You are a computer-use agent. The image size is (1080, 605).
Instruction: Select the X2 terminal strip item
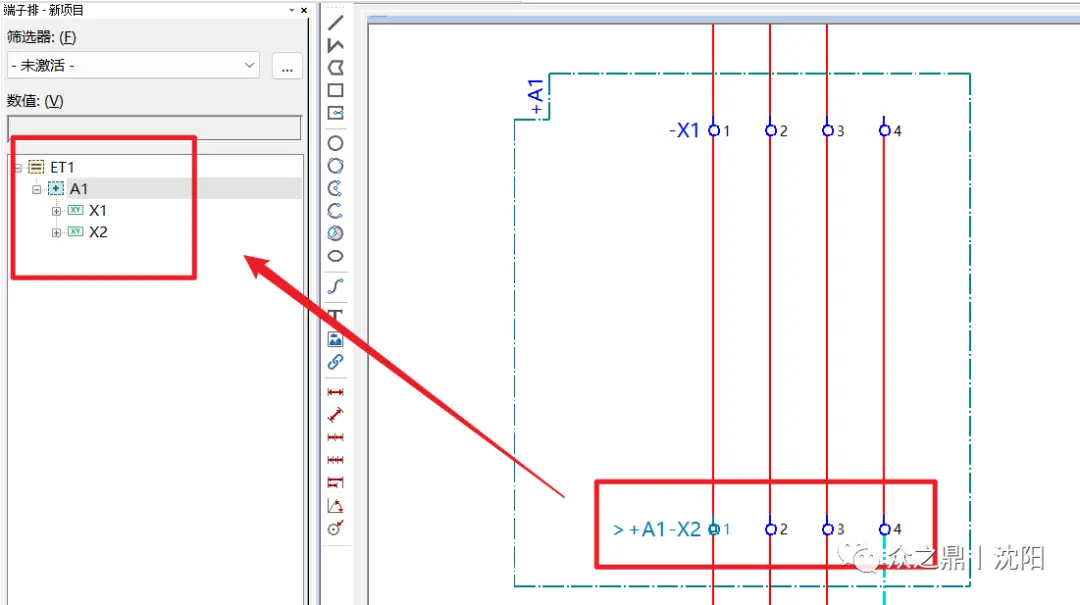point(98,232)
